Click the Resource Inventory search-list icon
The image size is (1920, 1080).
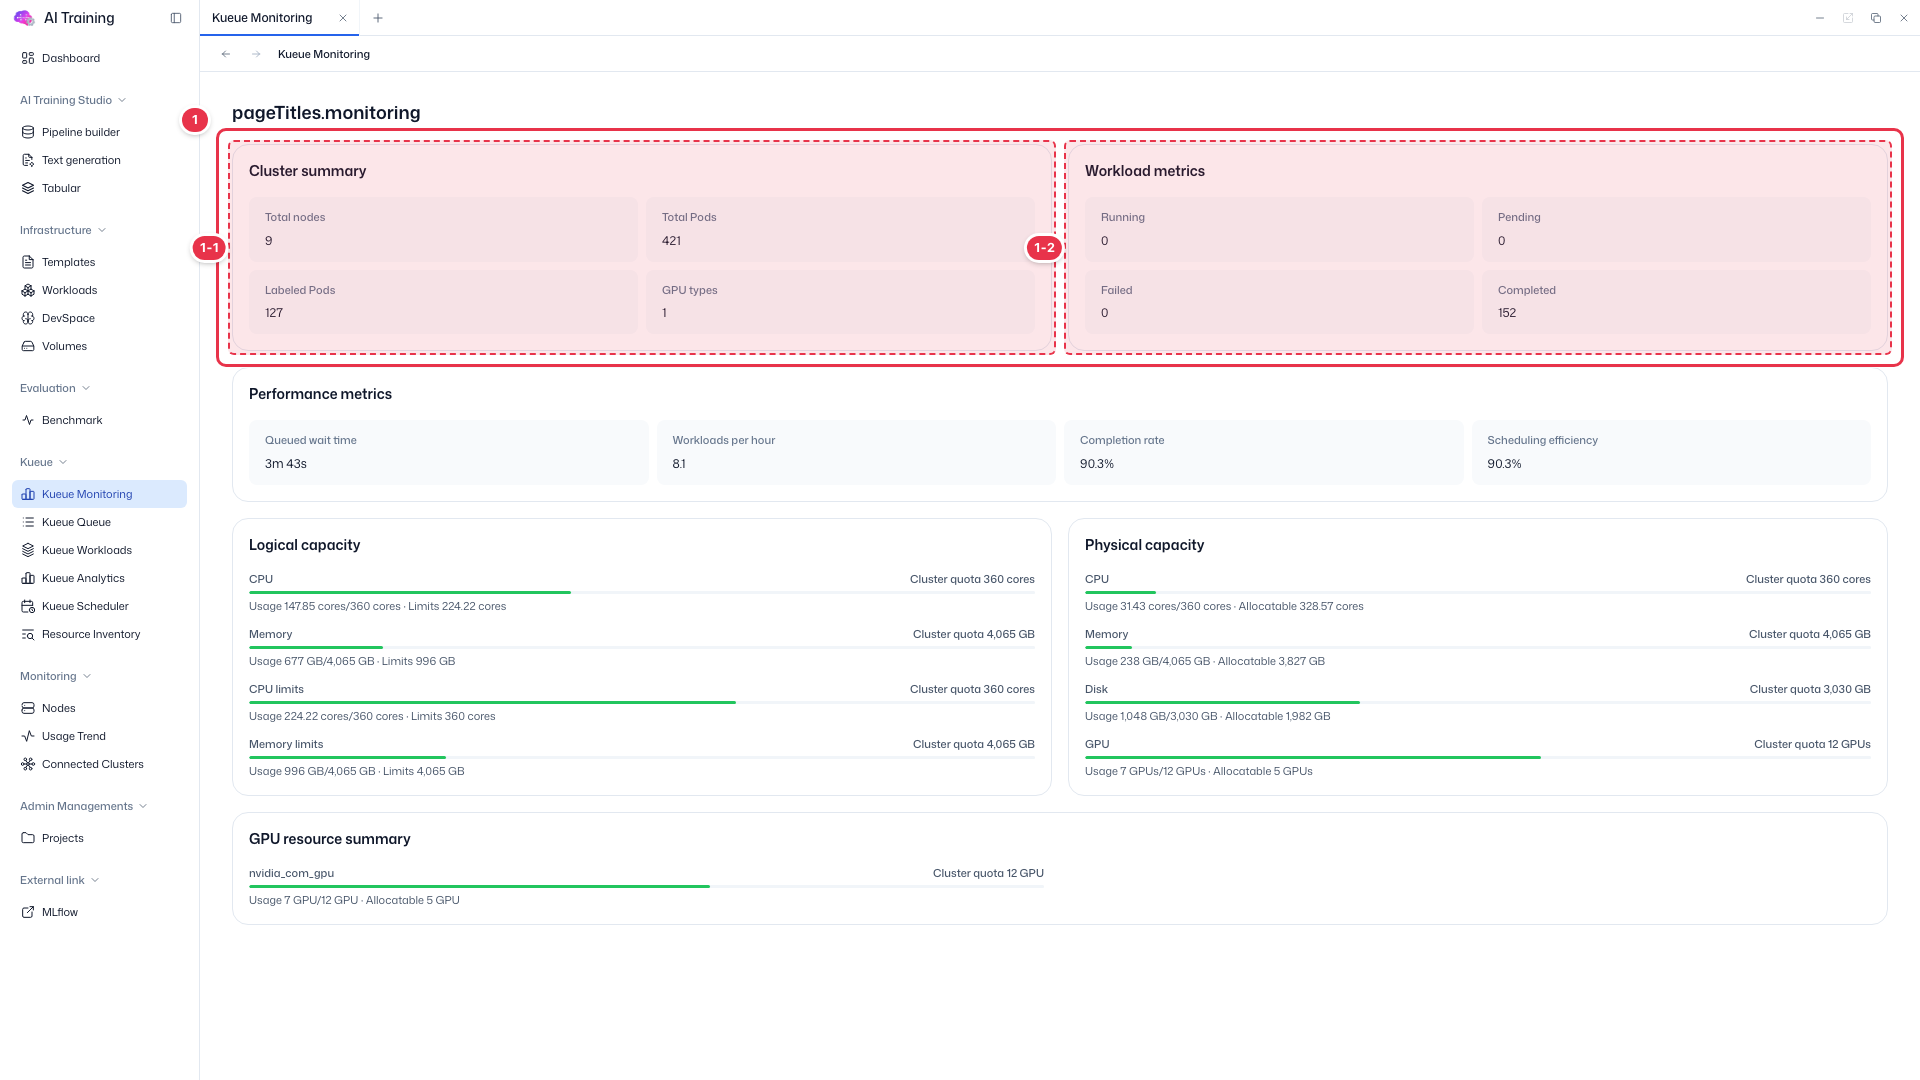[x=28, y=634]
